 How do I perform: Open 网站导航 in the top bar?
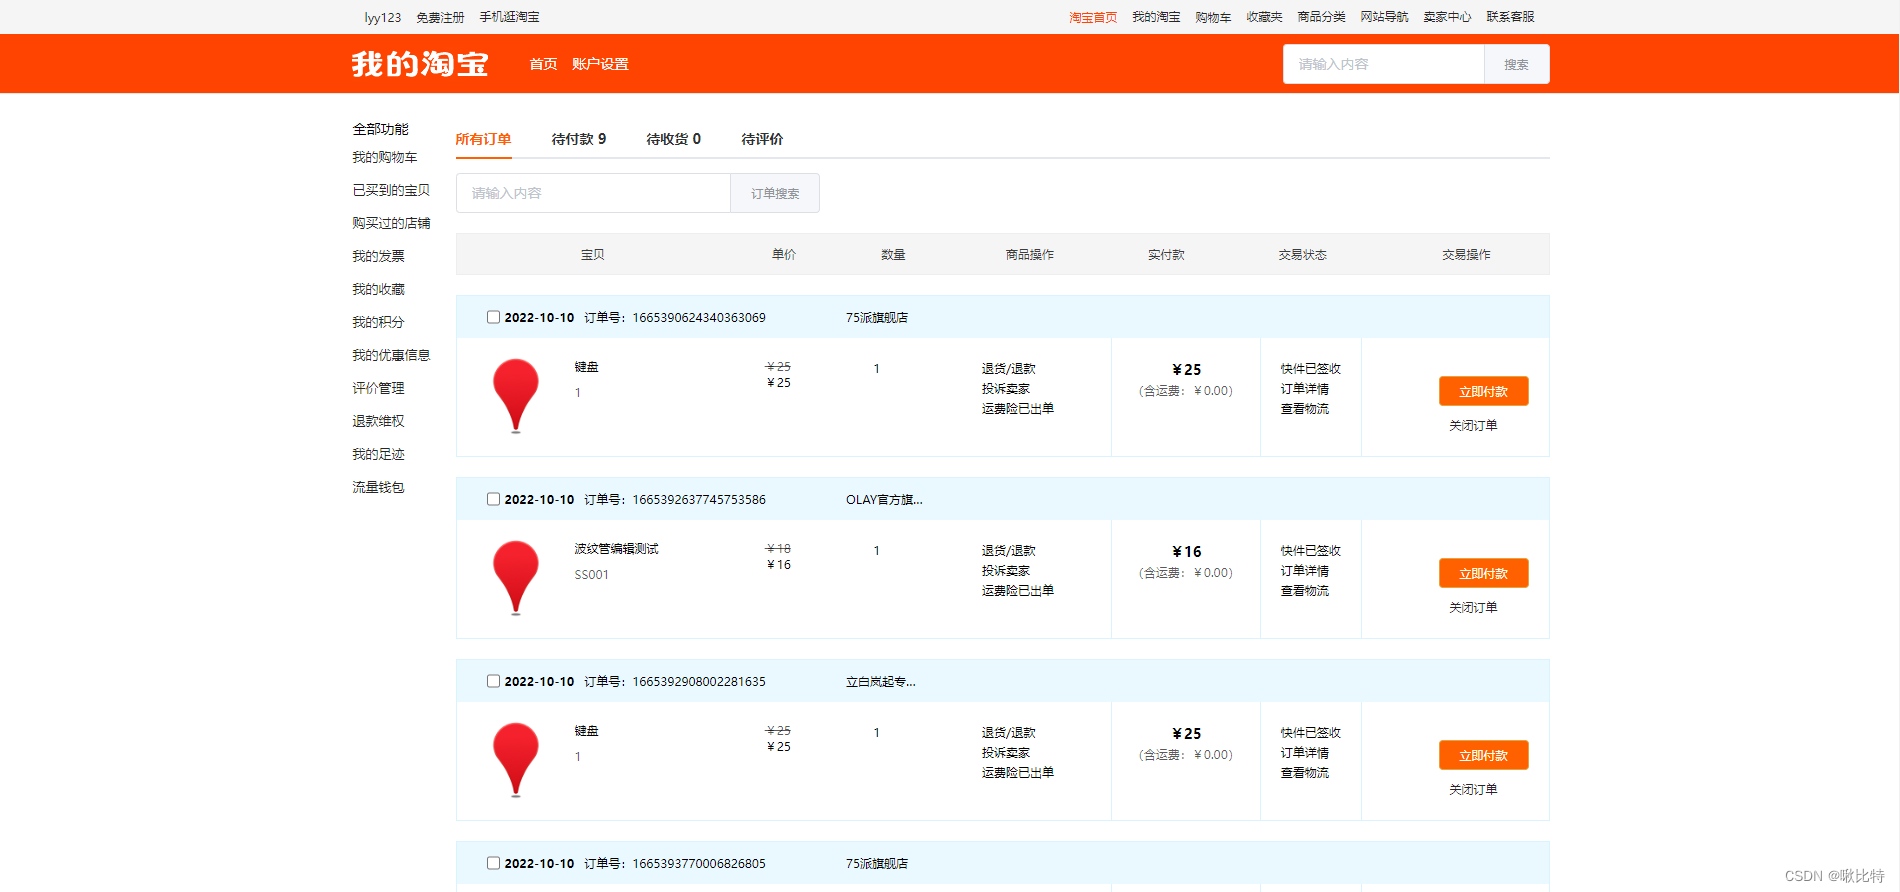click(1384, 17)
